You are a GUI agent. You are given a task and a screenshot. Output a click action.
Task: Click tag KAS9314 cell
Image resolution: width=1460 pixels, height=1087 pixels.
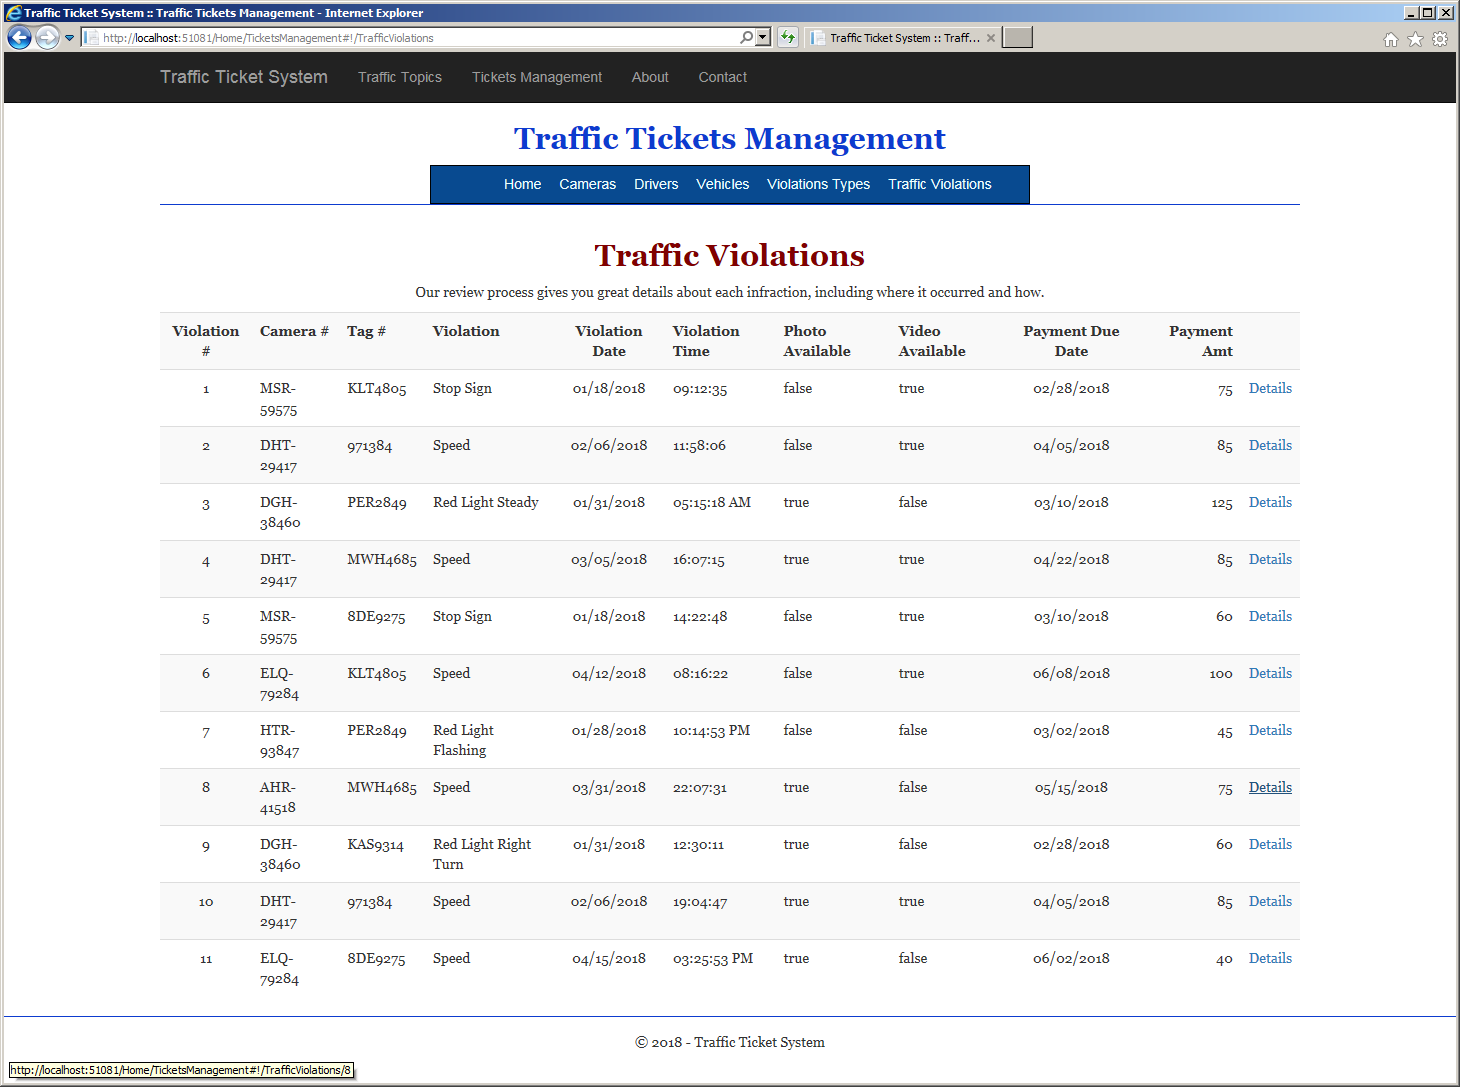click(375, 845)
